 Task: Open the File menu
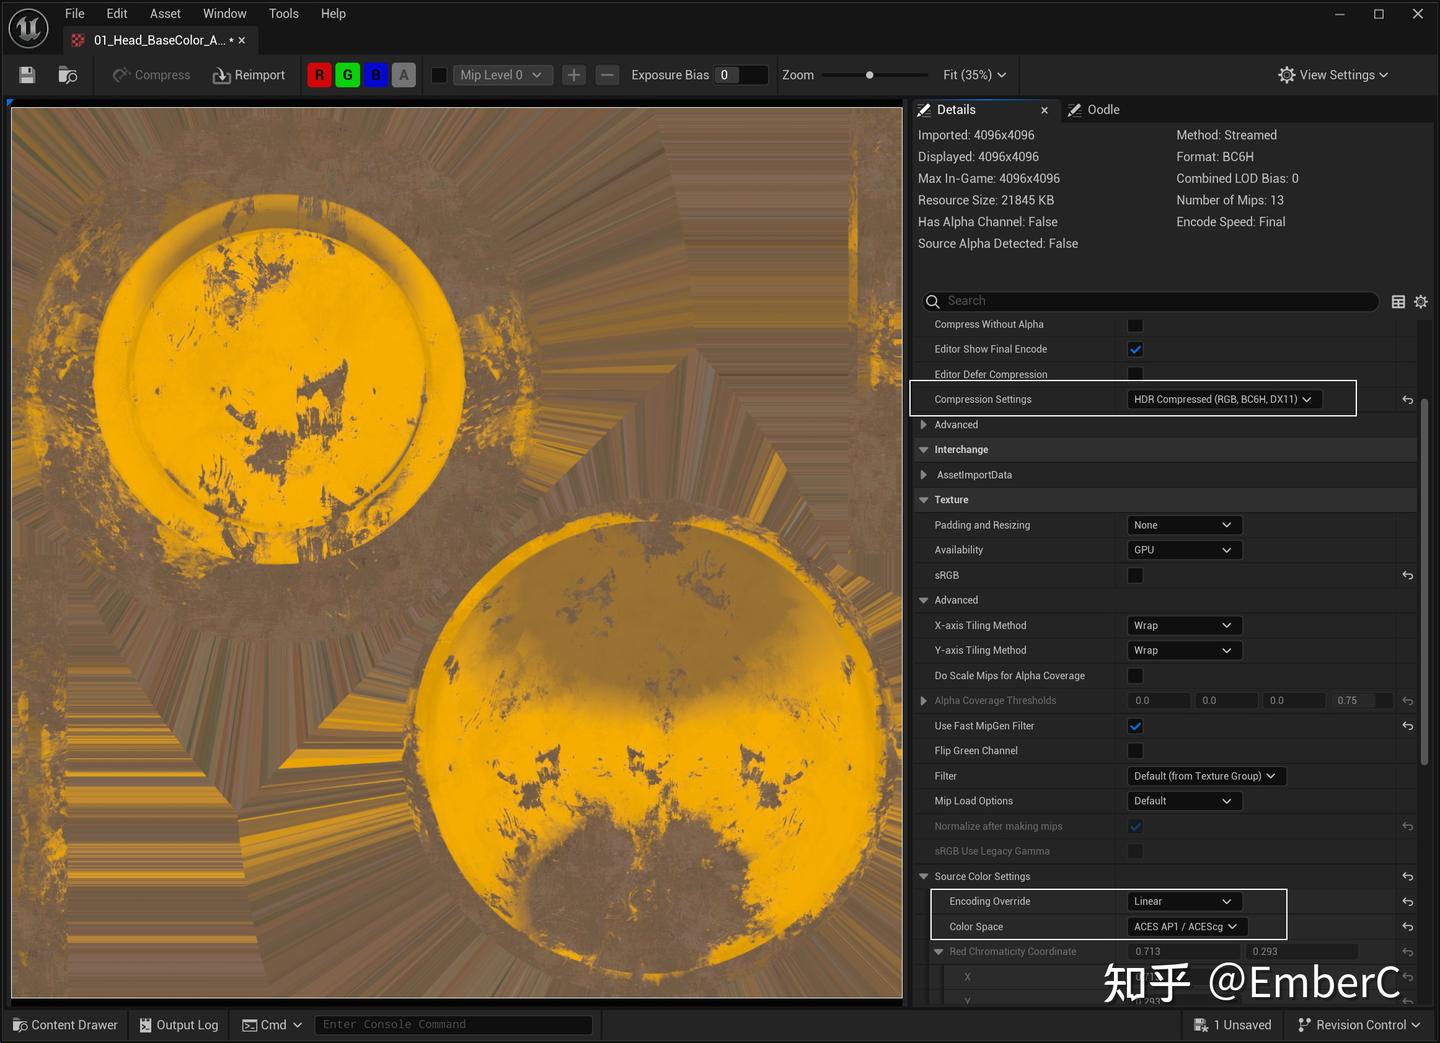(75, 14)
